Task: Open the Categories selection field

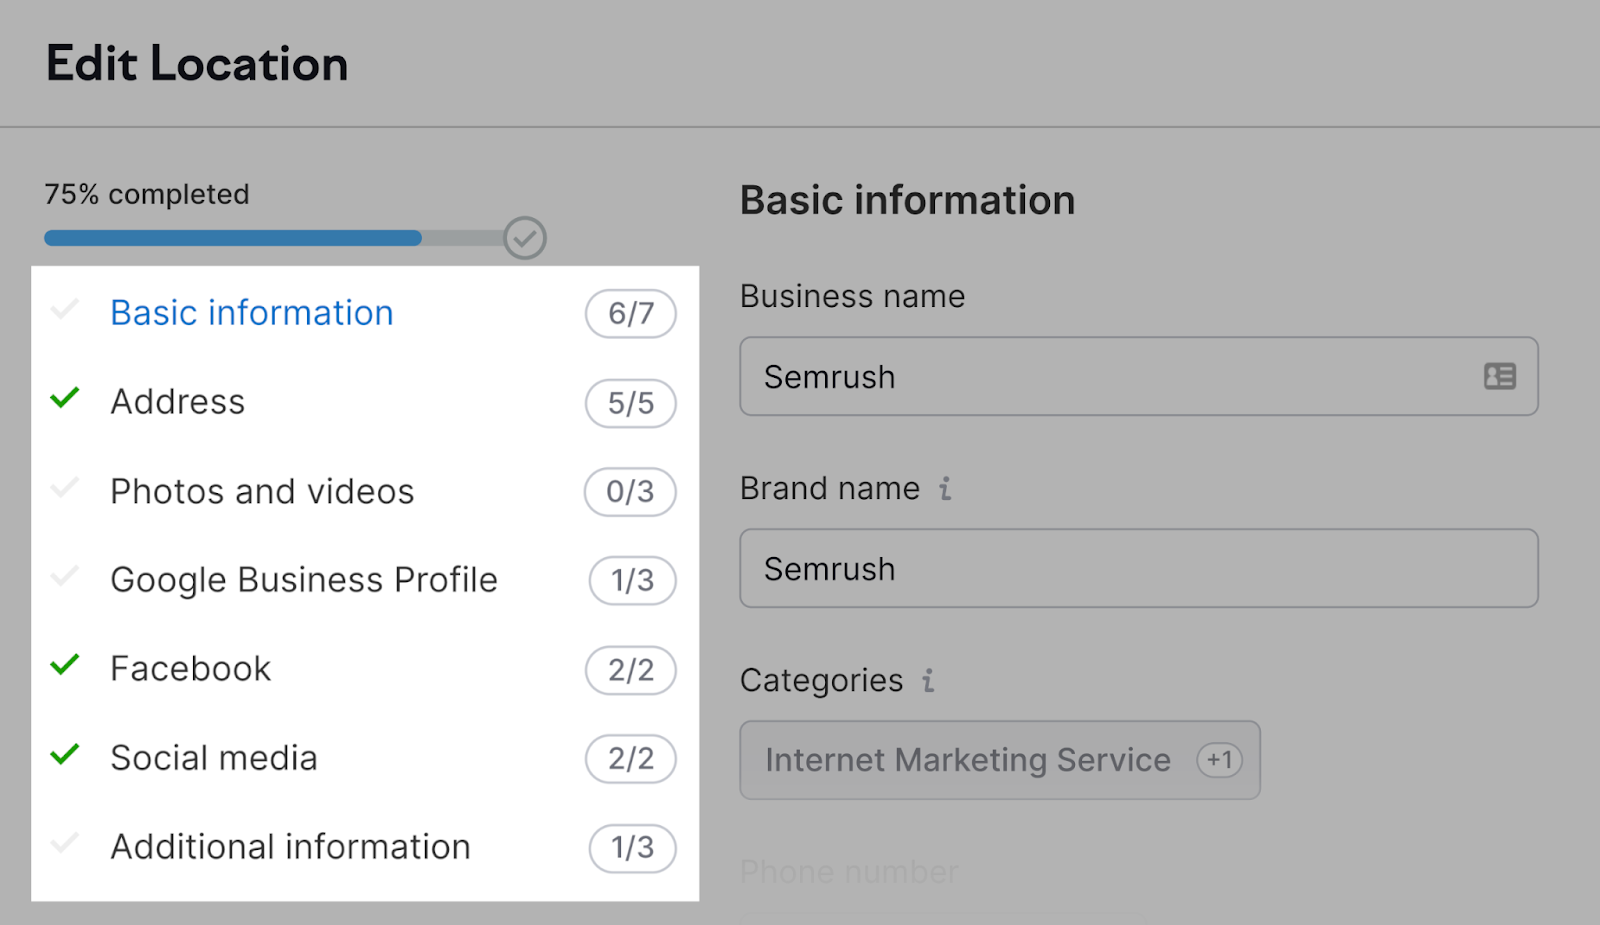Action: pos(1000,760)
